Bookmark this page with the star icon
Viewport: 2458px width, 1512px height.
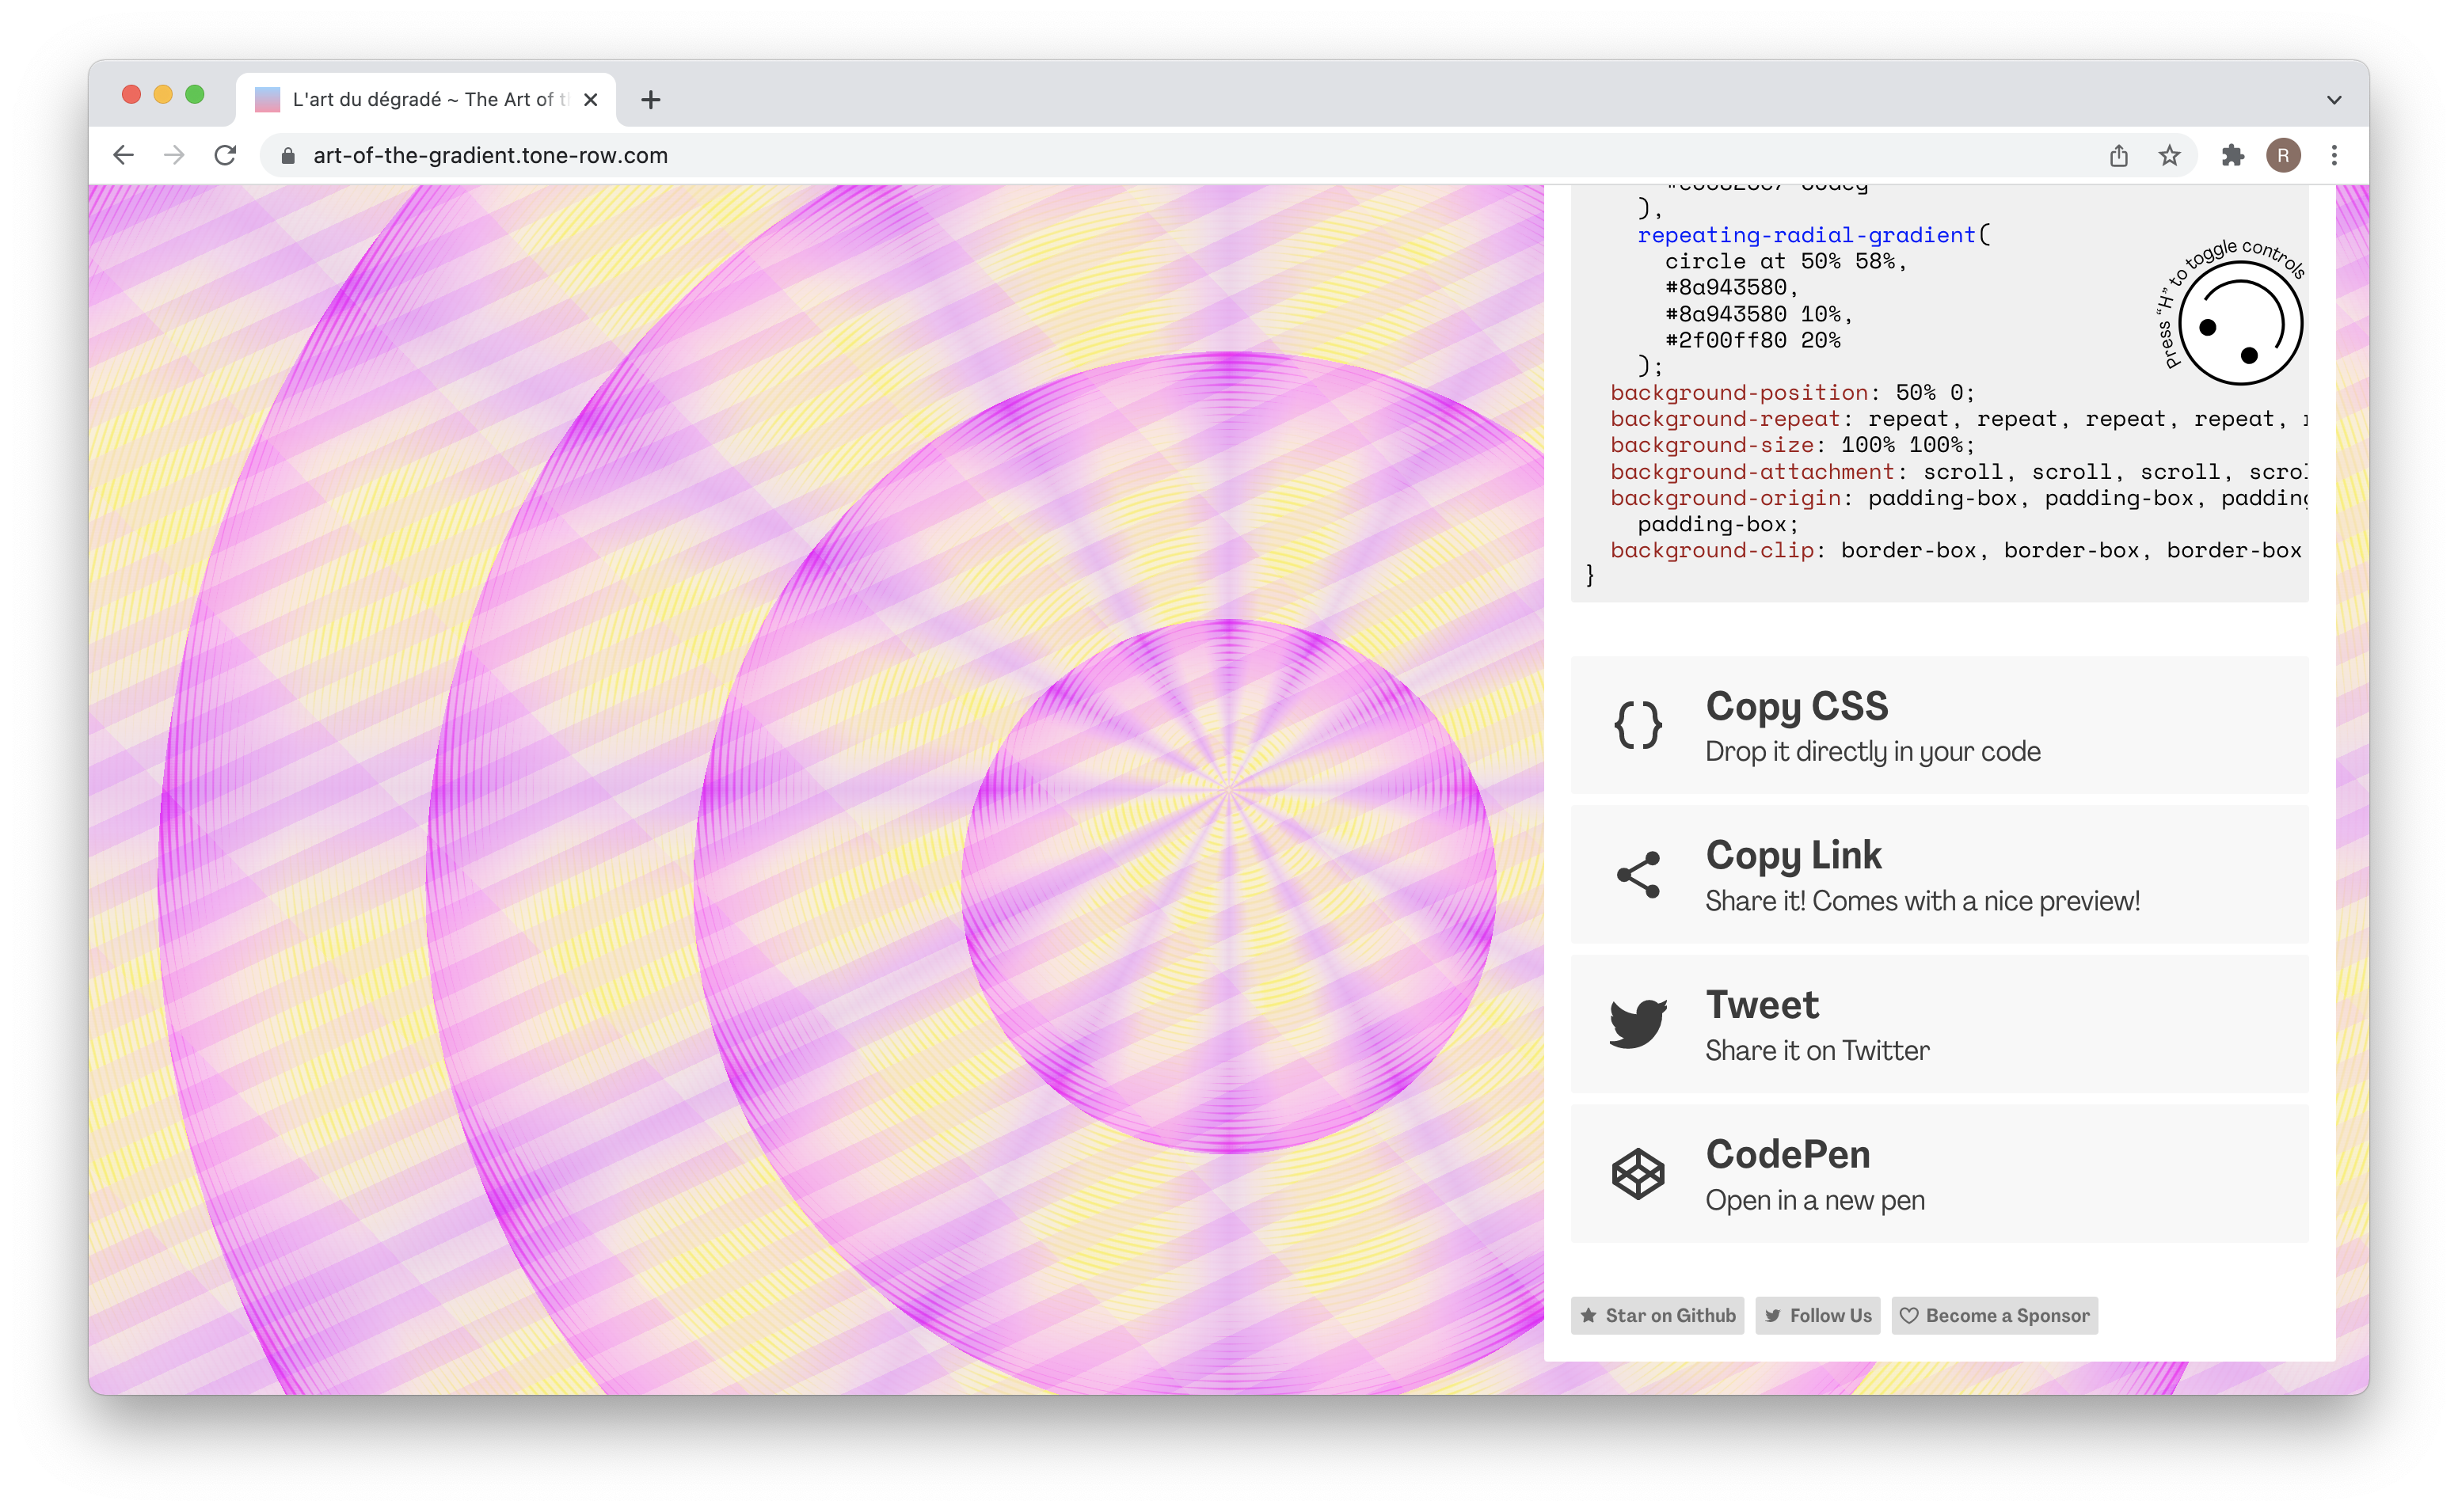(x=2168, y=156)
